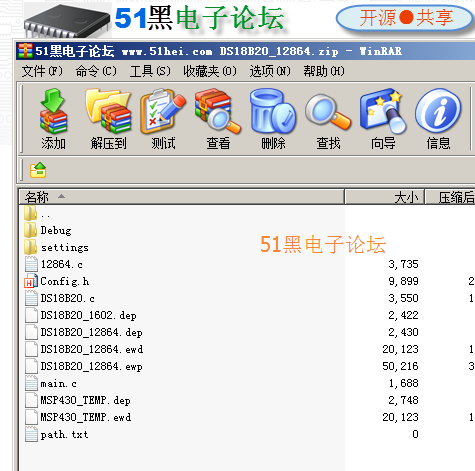The height and width of the screenshot is (471, 475).
Task: Click the main.c file icon
Action: click(31, 383)
